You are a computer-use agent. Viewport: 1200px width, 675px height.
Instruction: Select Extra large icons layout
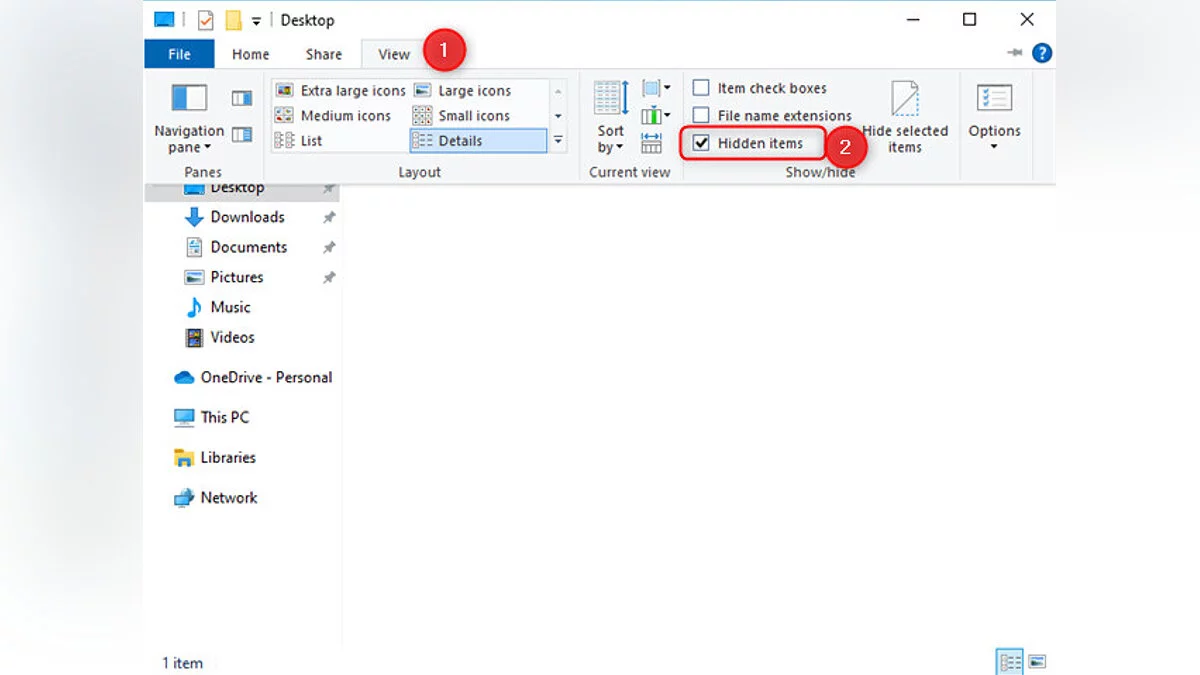340,91
